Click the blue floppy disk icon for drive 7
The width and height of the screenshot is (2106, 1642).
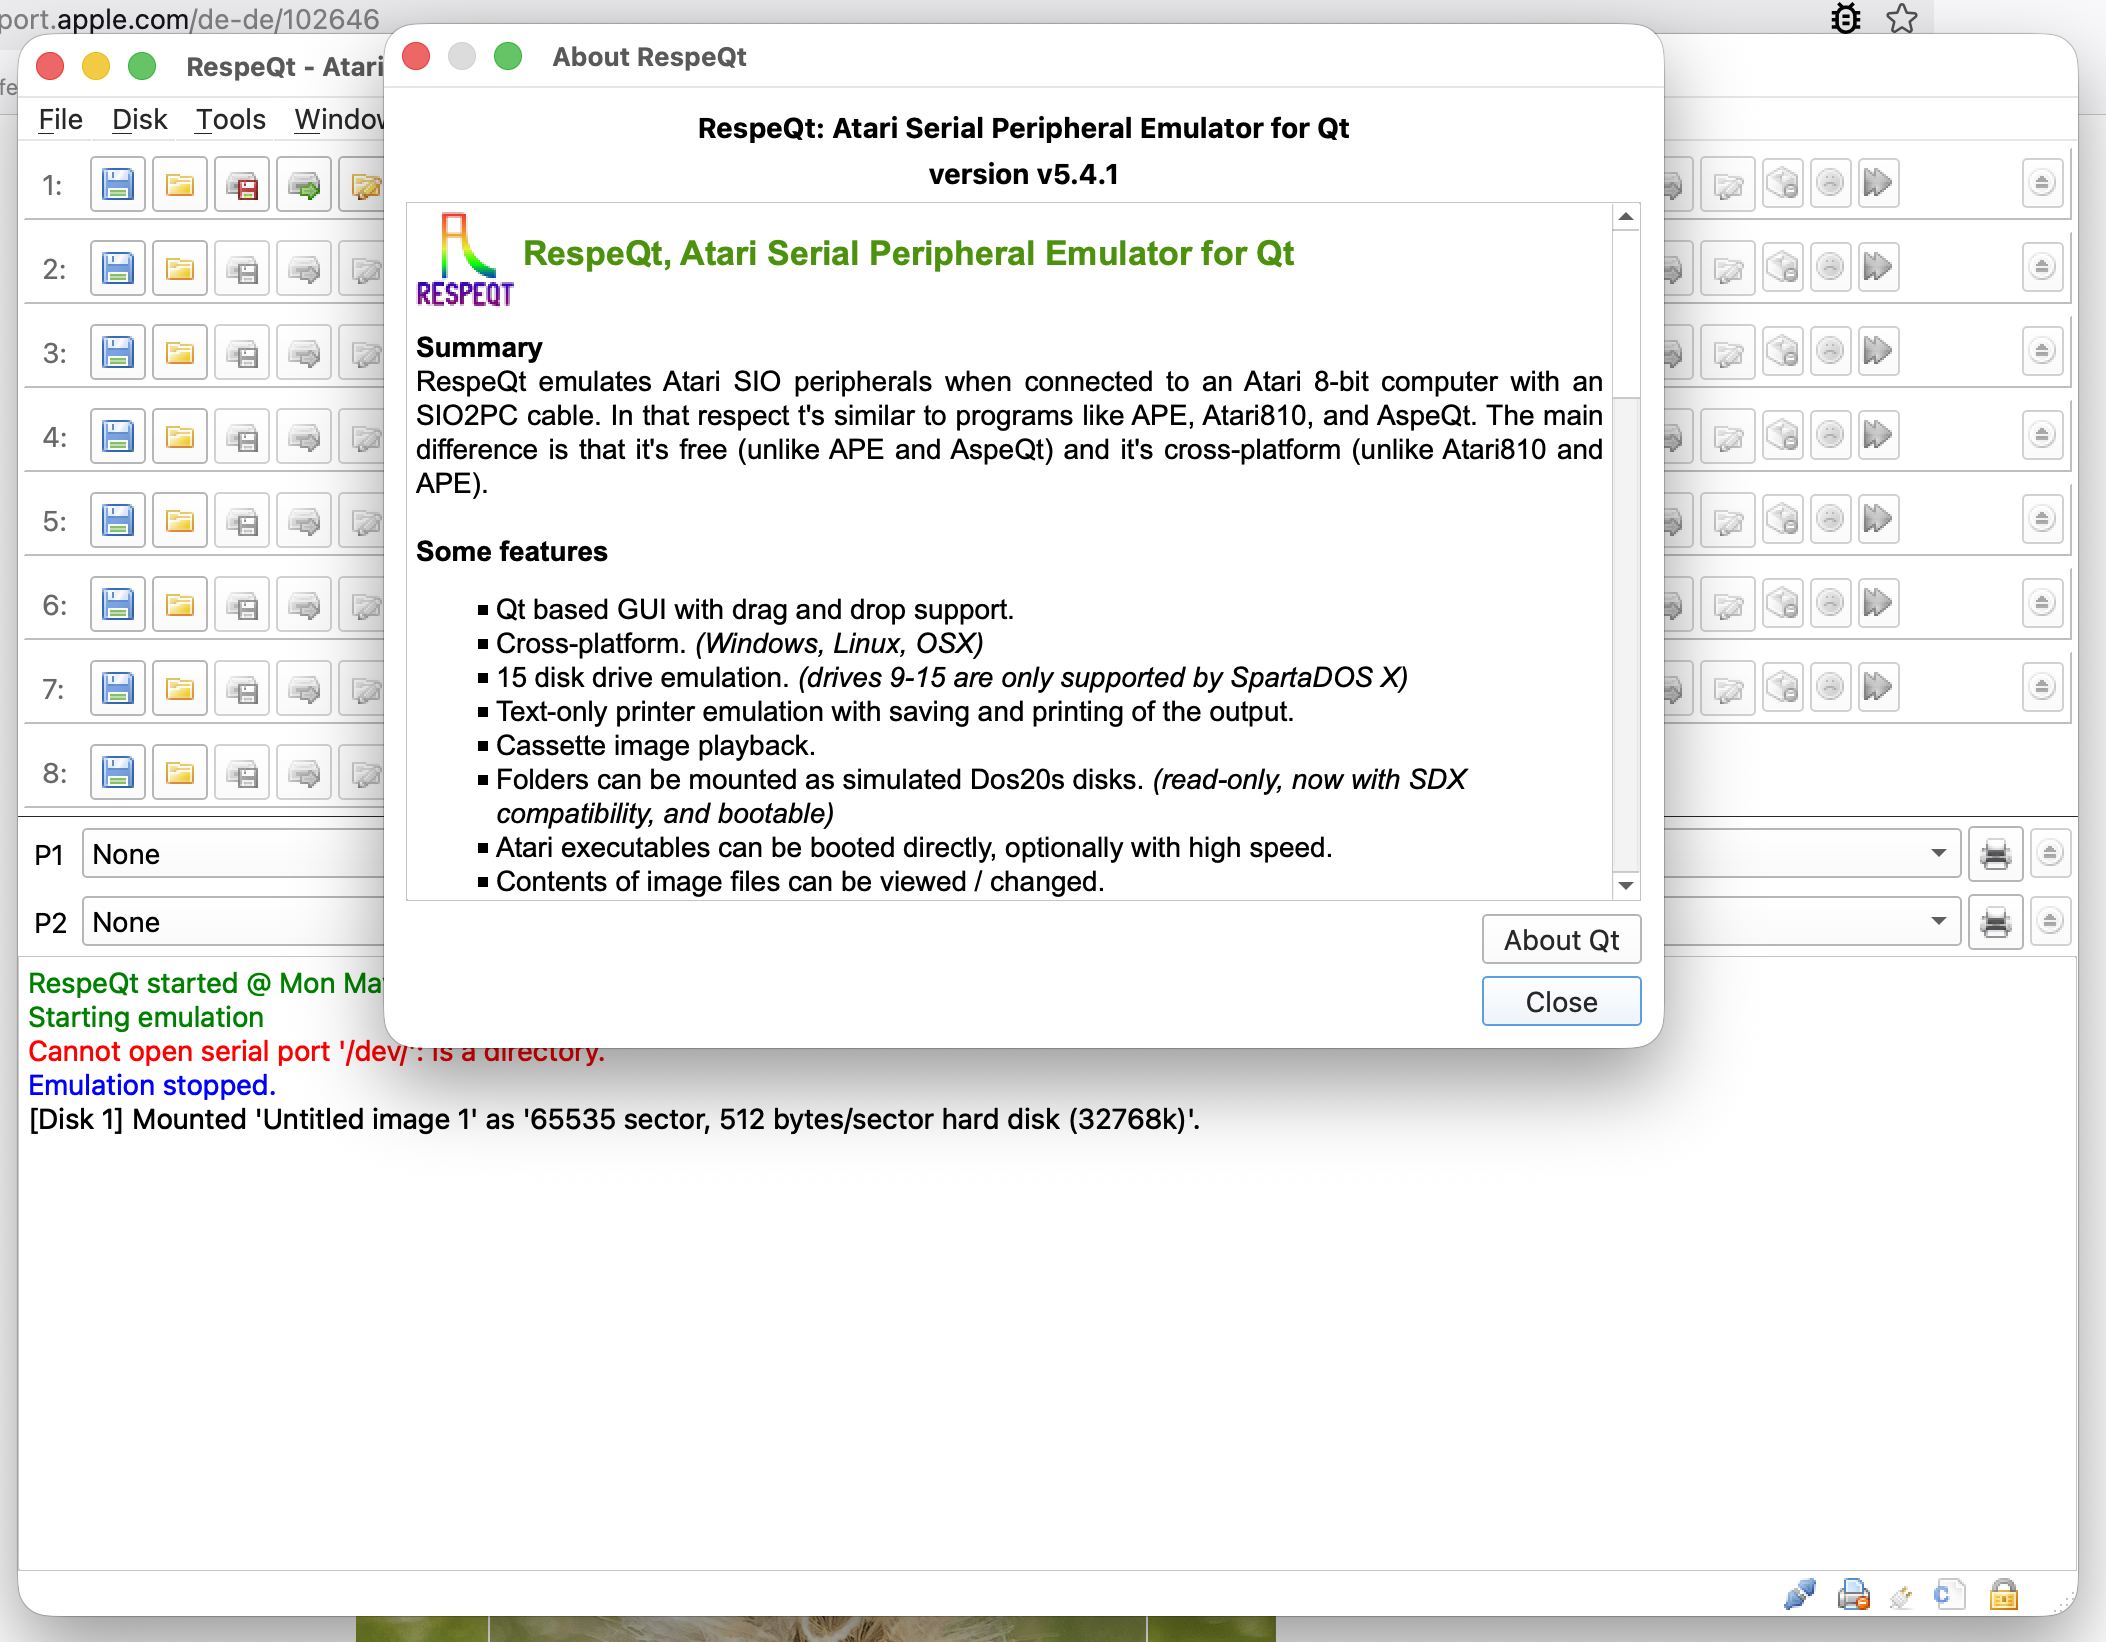118,689
